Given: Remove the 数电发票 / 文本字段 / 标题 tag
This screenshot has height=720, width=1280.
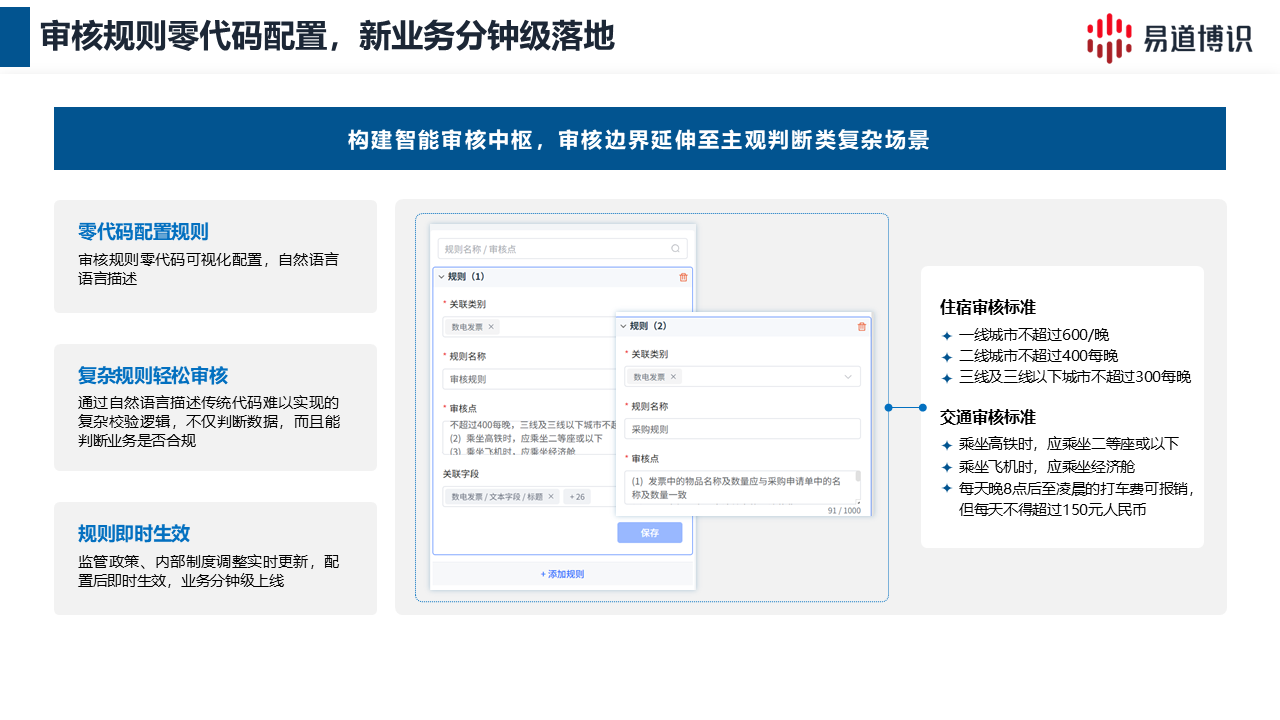Looking at the screenshot, I should (550, 496).
